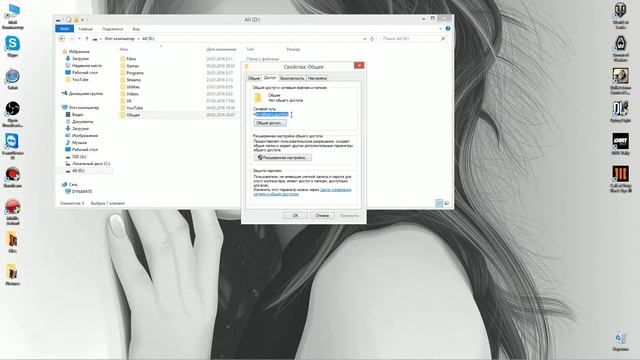Screen dimensions: 640x360
Task: Open the Вид ribbon tab
Action: (136, 29)
